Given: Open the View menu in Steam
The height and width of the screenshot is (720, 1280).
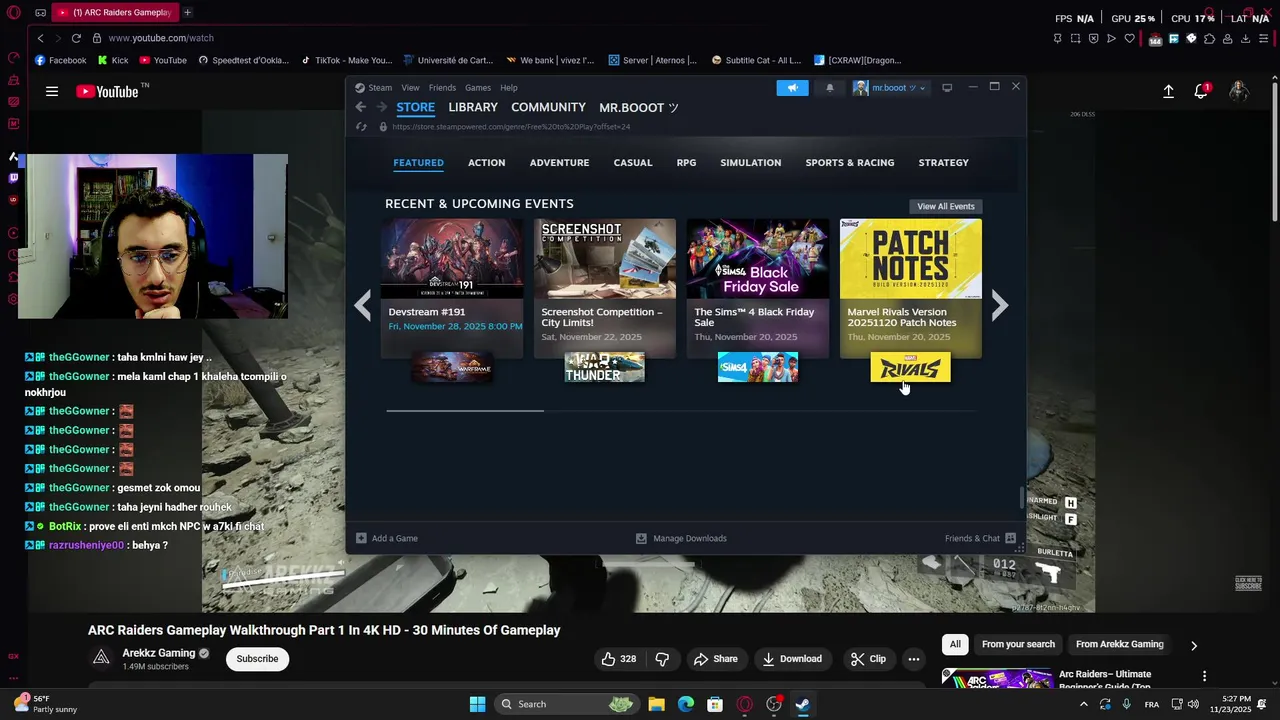Looking at the screenshot, I should point(410,88).
